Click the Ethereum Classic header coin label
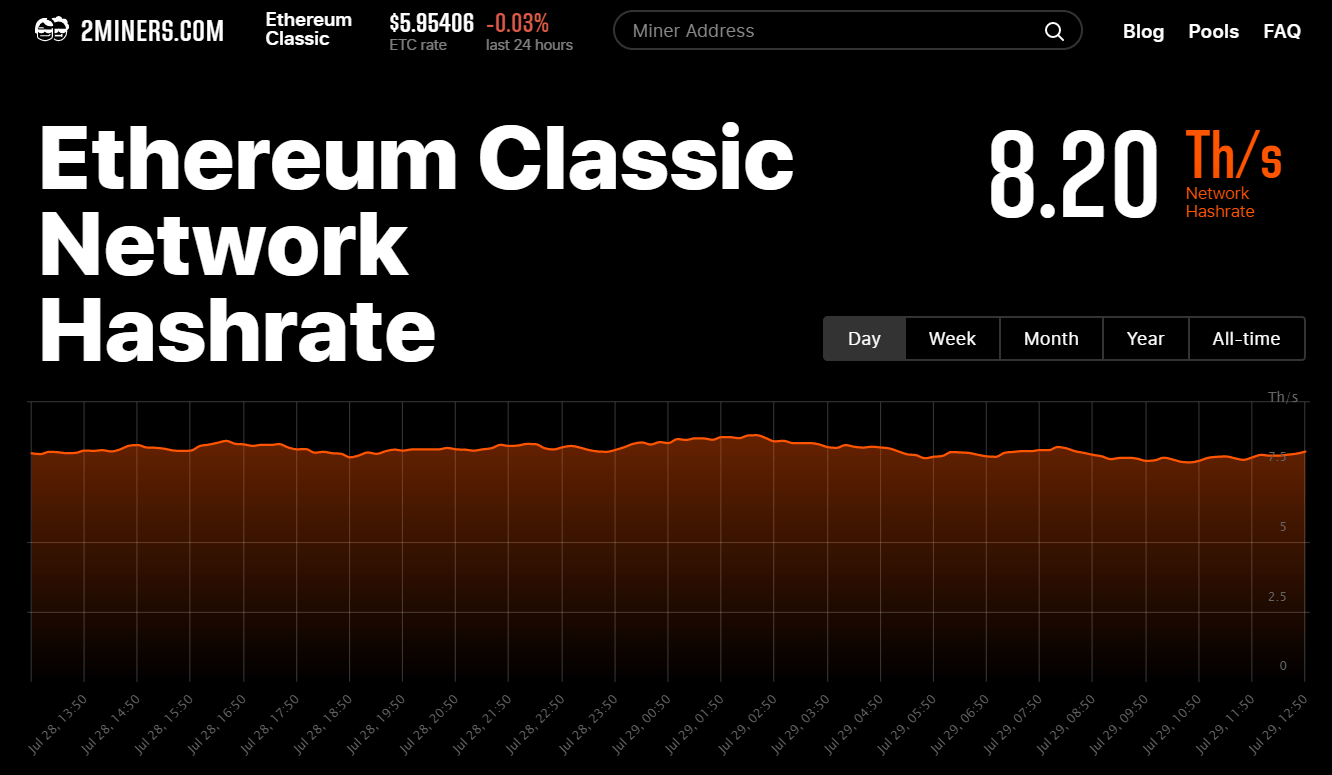 click(x=308, y=30)
